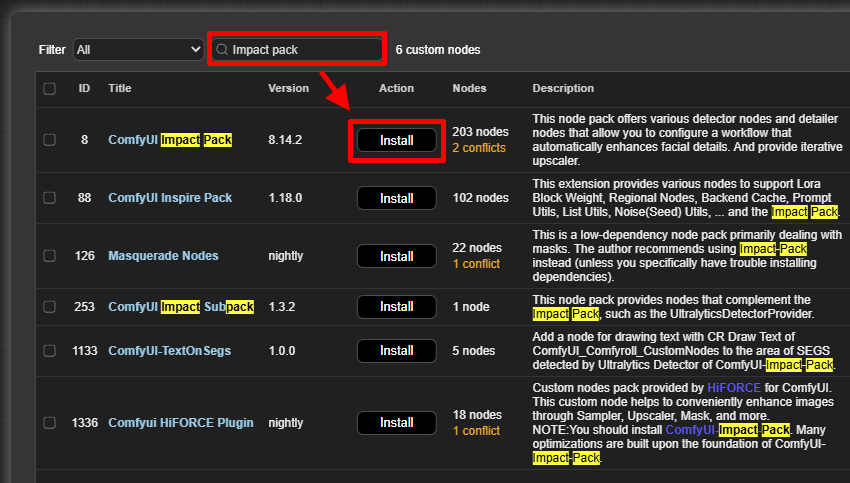
Task: Click version 8.14.2 cell
Action: pos(285,140)
